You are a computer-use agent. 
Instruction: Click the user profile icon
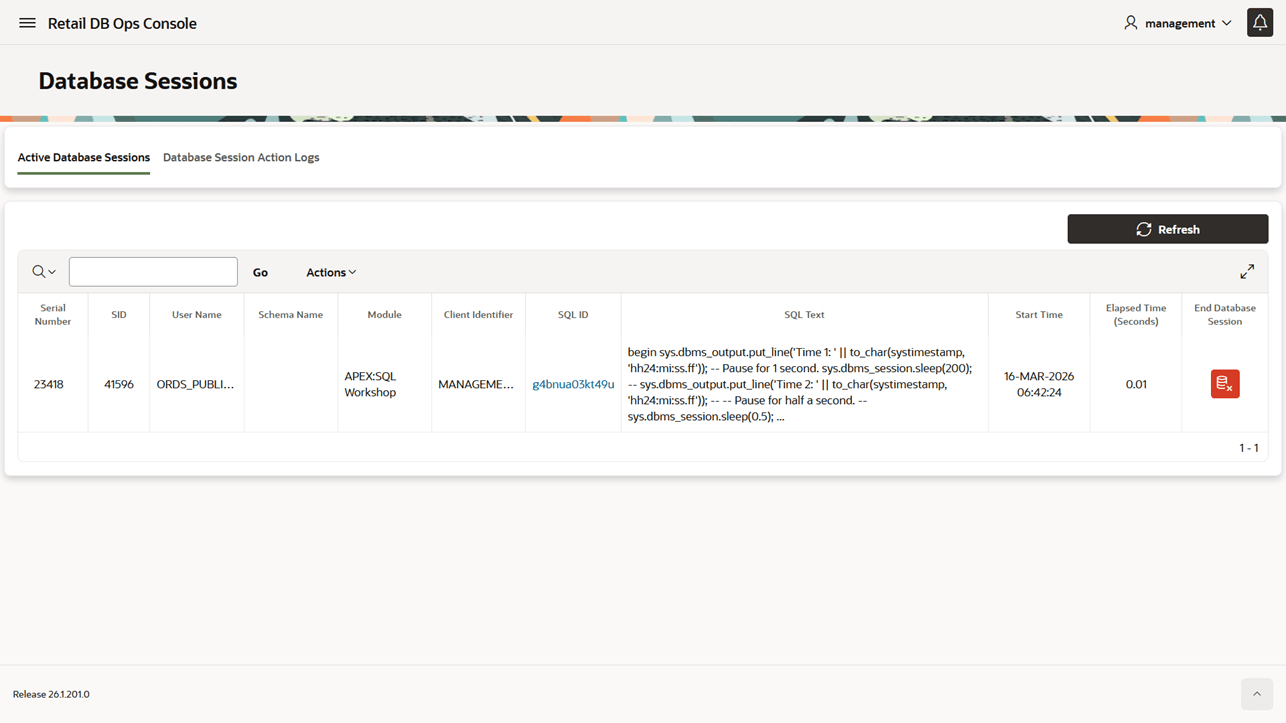tap(1131, 22)
